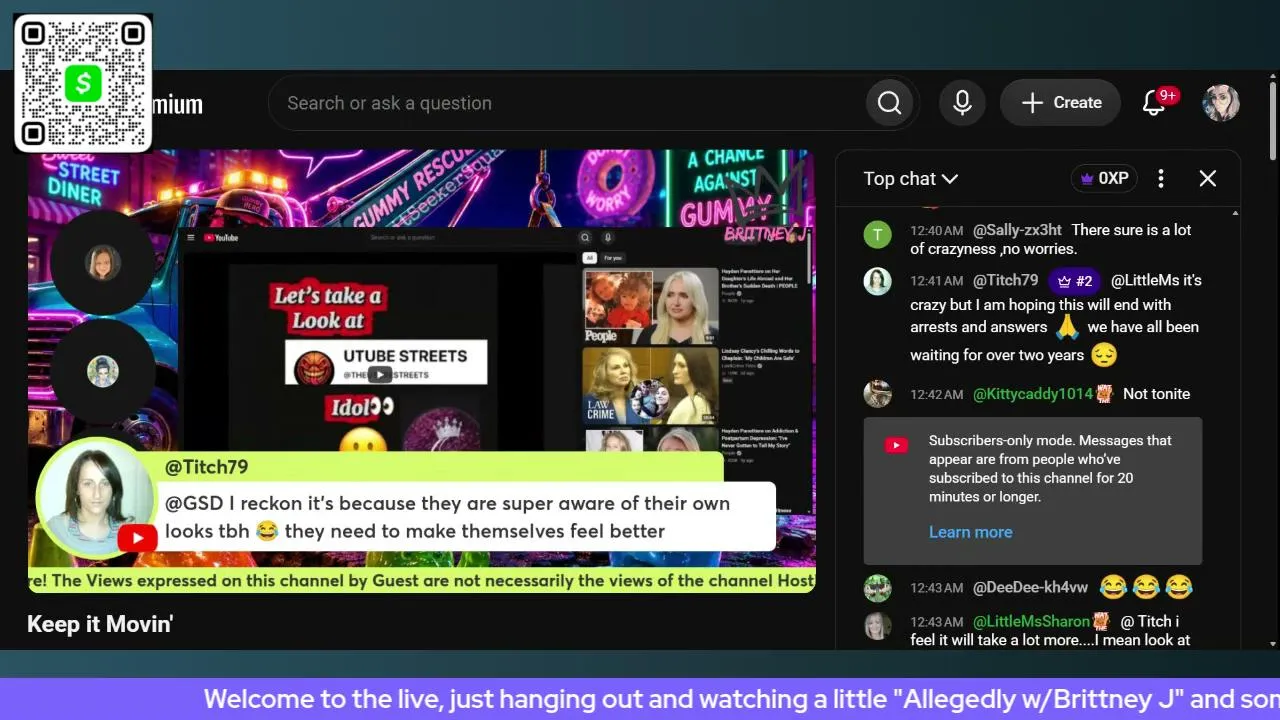The height and width of the screenshot is (720, 1280).
Task: Click the views disclaimer ticker under video
Action: (x=422, y=580)
